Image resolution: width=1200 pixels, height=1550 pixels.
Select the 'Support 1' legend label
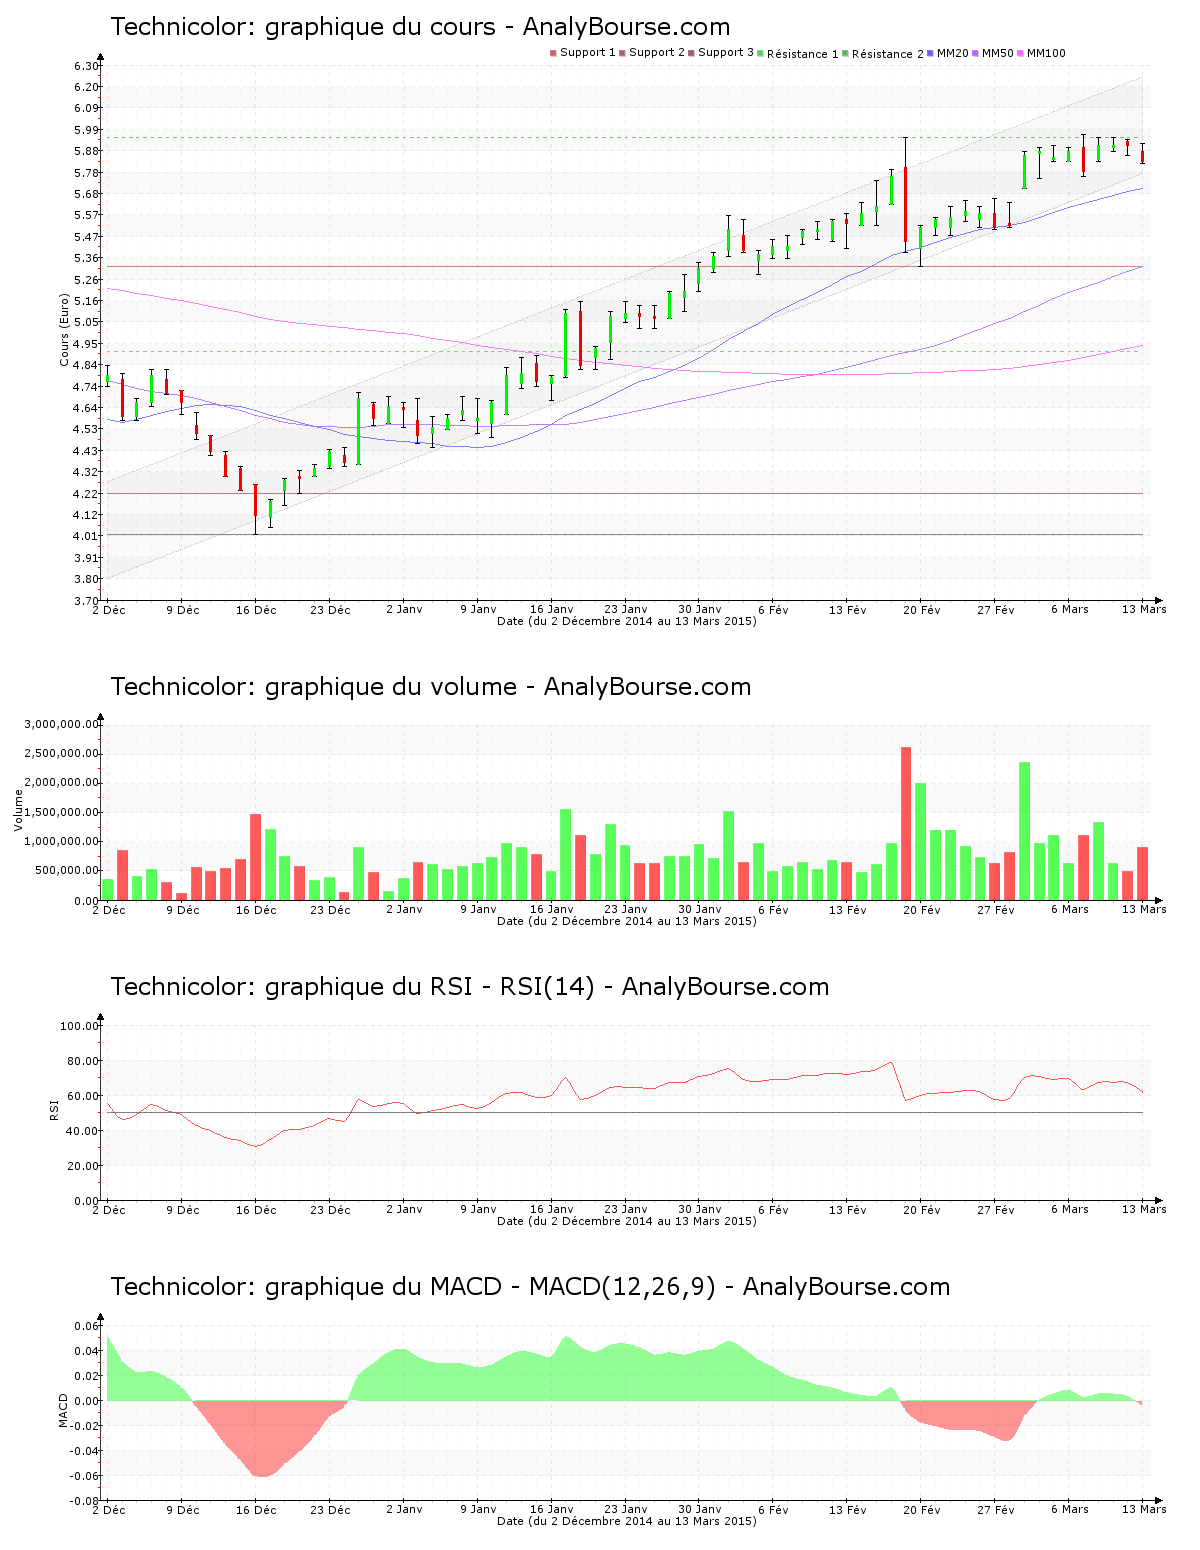pyautogui.click(x=588, y=53)
